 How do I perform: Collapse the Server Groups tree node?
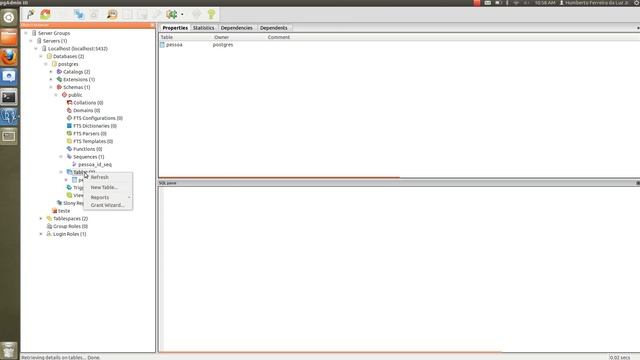(26, 33)
